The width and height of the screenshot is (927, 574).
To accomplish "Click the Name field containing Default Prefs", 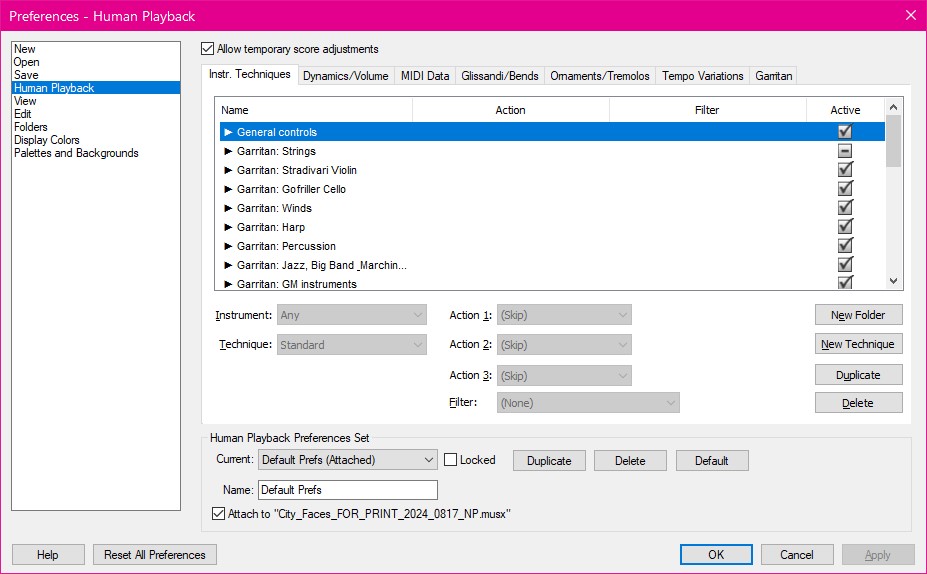I will click(347, 490).
